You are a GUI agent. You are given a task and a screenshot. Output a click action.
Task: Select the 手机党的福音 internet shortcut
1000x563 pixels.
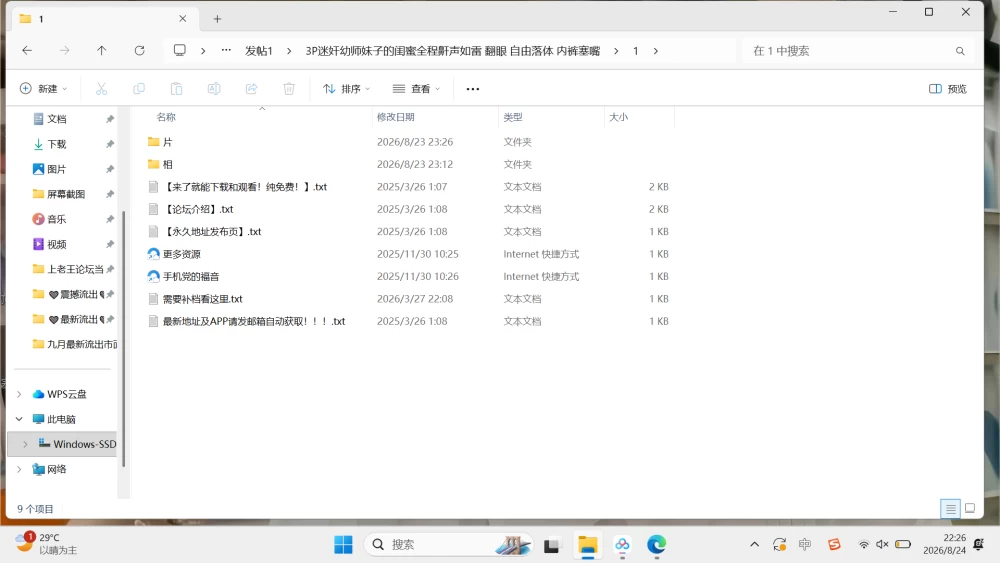191,276
